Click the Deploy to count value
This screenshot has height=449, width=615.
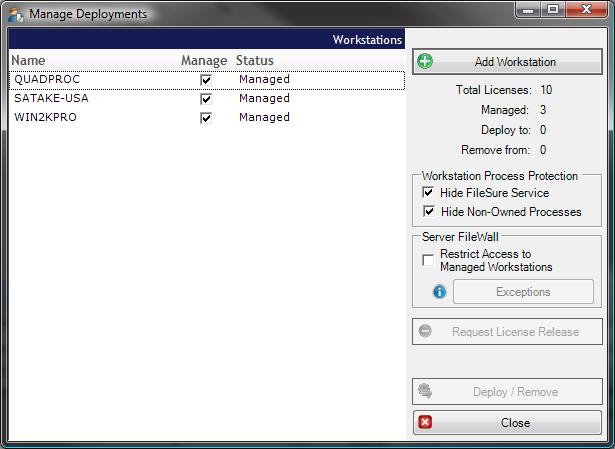[x=543, y=130]
